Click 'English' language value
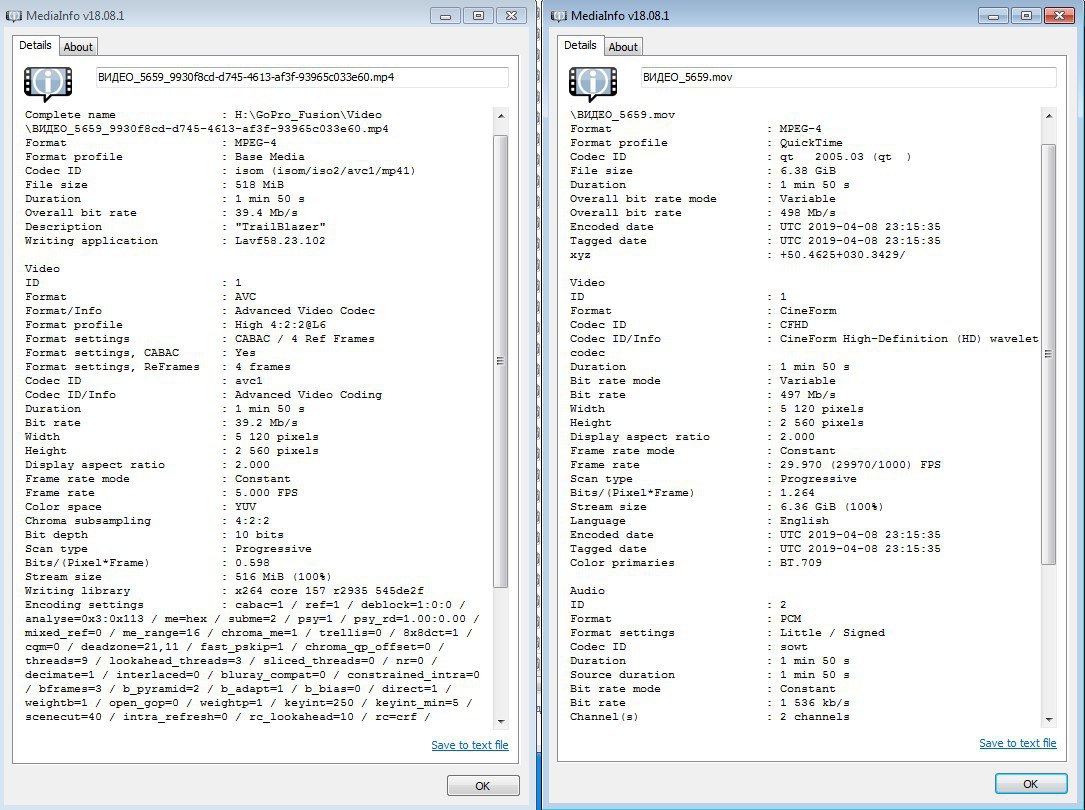This screenshot has height=810, width=1085. (804, 520)
